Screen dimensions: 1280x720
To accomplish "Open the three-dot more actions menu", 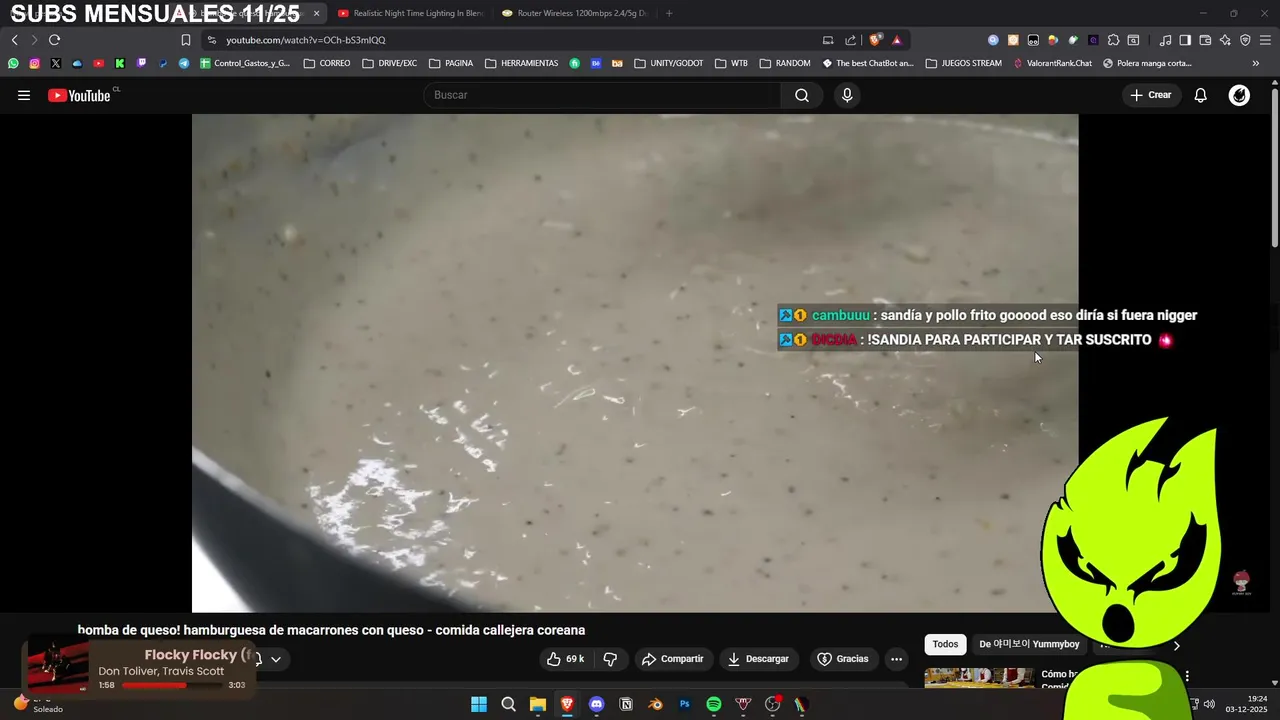I will (897, 659).
